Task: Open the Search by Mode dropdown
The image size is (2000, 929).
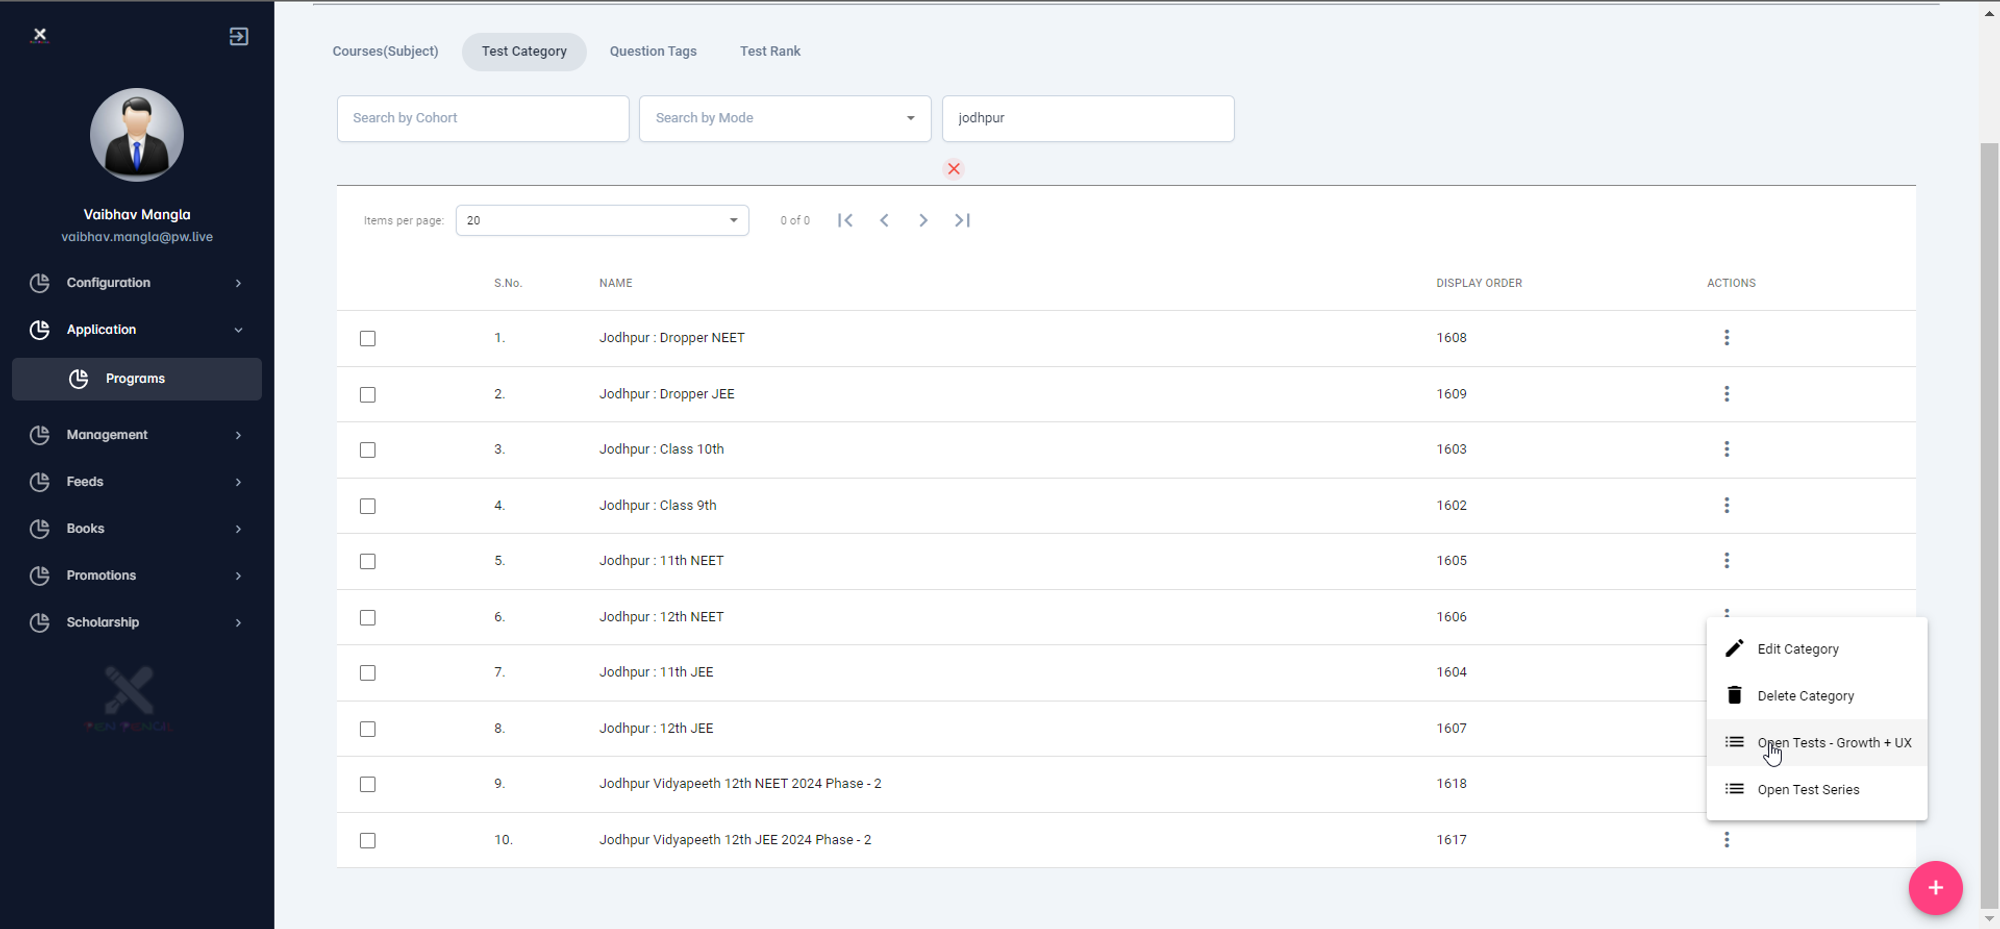Action: coord(784,118)
